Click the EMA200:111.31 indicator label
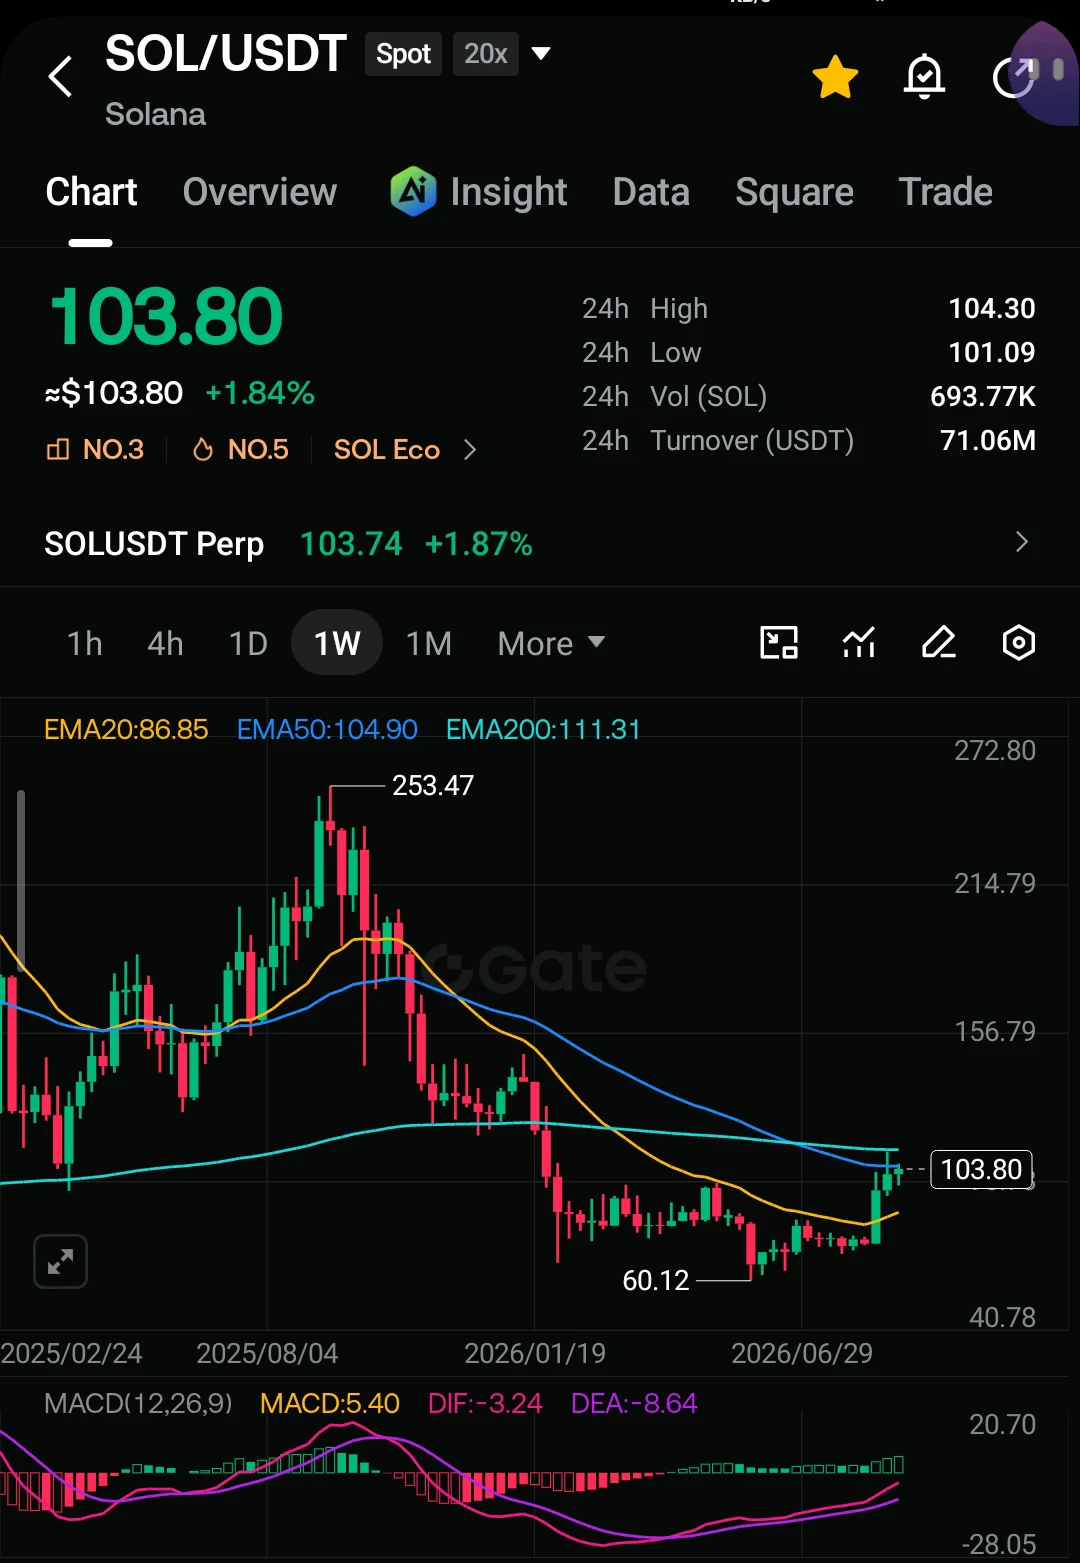The height and width of the screenshot is (1563, 1080). coord(543,729)
